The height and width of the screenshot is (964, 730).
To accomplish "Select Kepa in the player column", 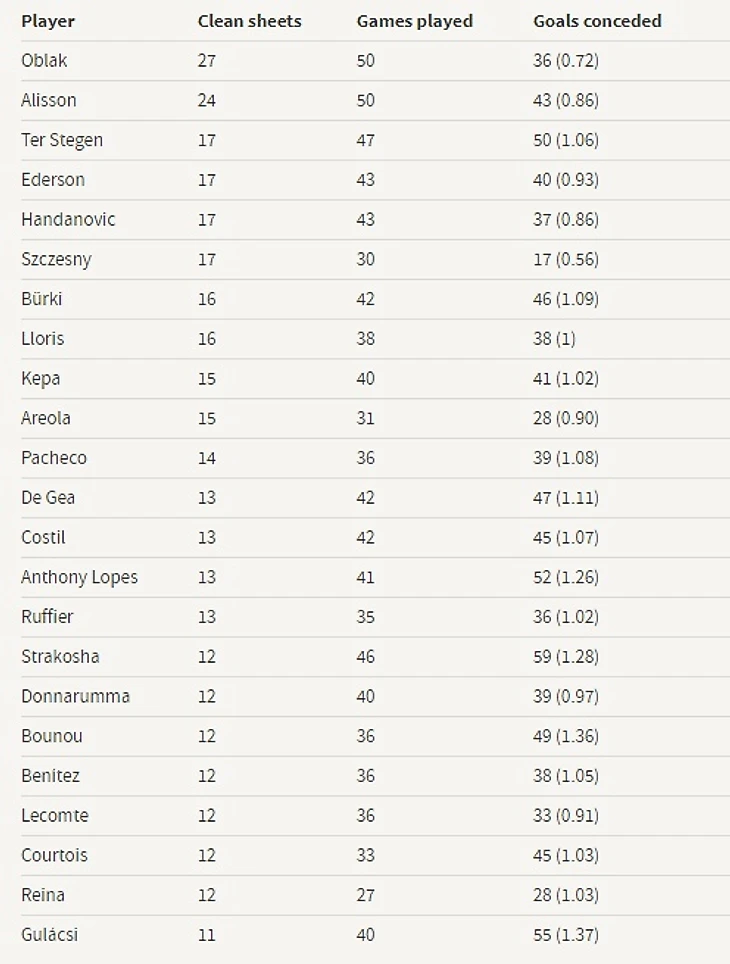I will click(x=41, y=379).
